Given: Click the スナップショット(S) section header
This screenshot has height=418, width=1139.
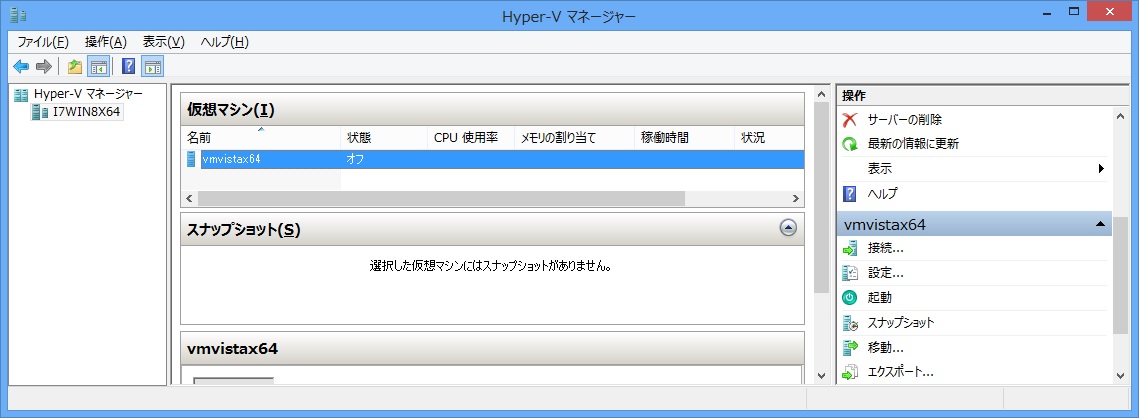Looking at the screenshot, I should (x=493, y=230).
